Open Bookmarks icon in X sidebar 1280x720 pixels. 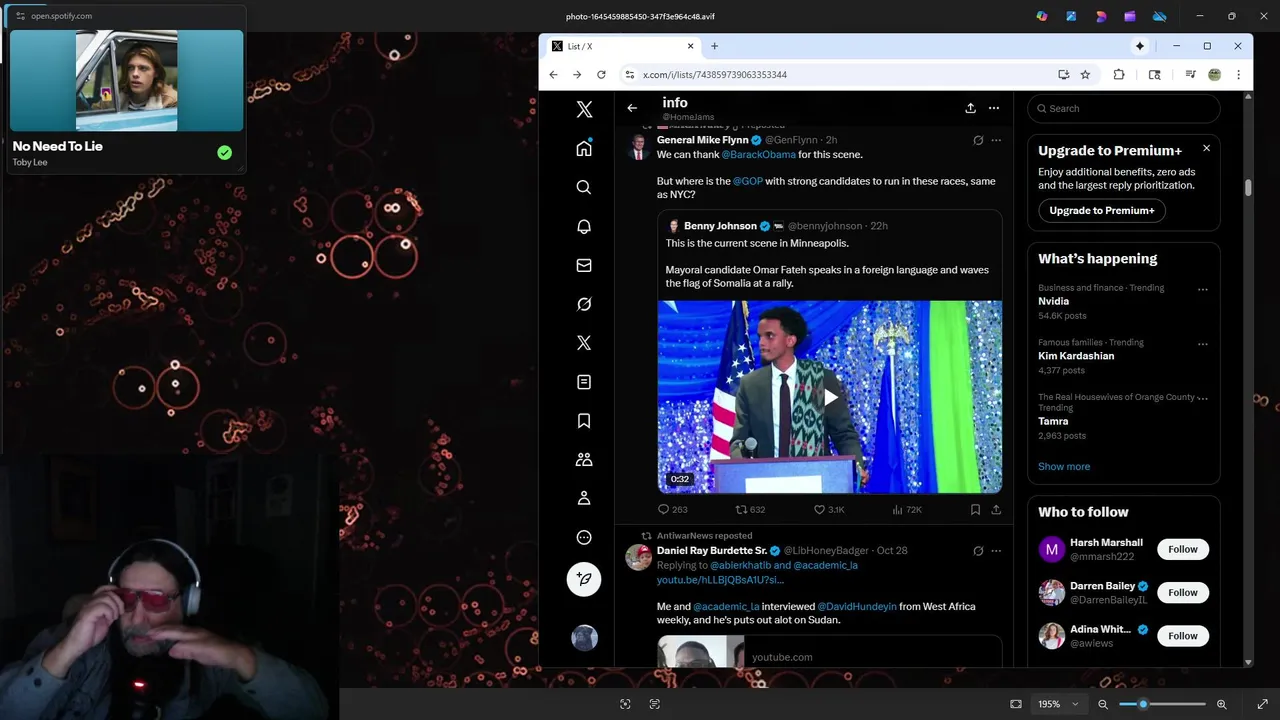point(584,421)
